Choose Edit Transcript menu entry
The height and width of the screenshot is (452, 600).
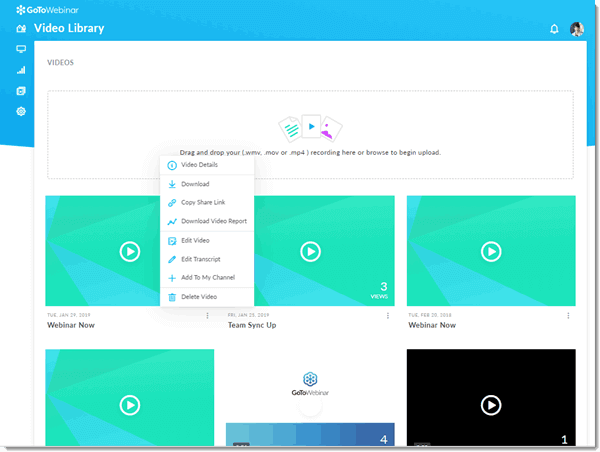tap(207, 259)
